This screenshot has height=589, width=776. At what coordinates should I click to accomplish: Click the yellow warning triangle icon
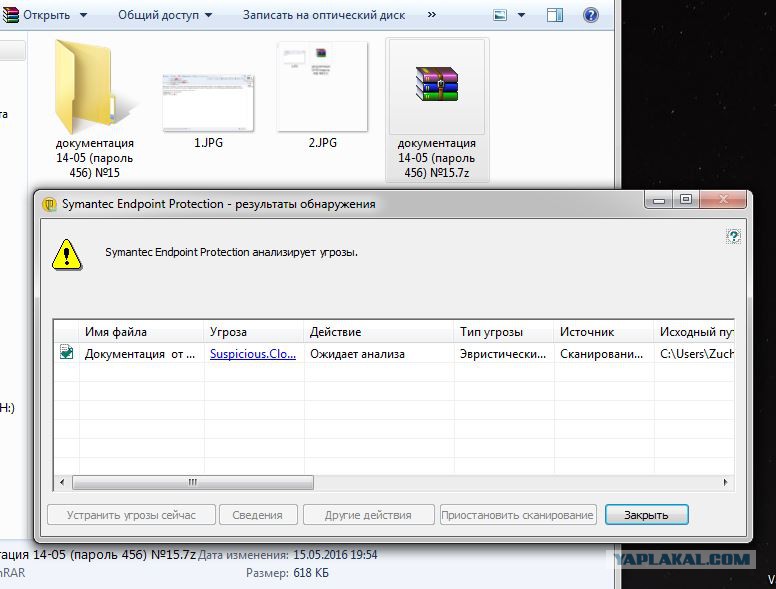coord(67,255)
